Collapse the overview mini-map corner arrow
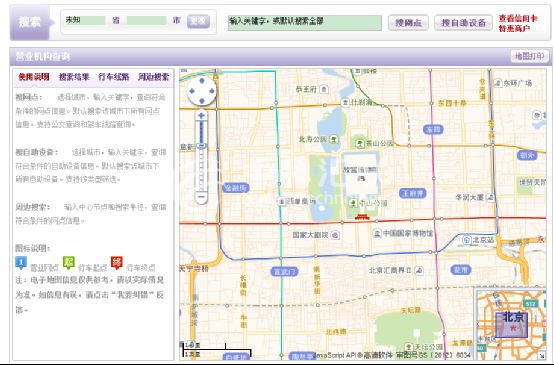 click(x=542, y=356)
